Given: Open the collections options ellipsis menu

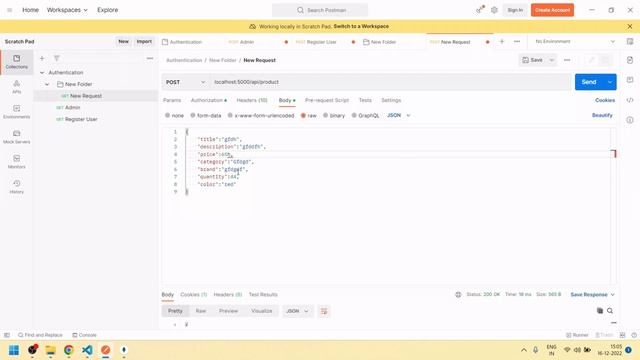Looking at the screenshot, I should (x=150, y=58).
